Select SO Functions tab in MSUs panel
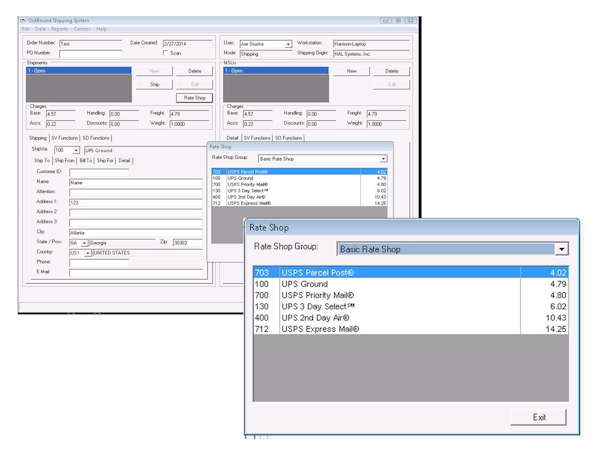The height and width of the screenshot is (450, 600). [x=289, y=138]
